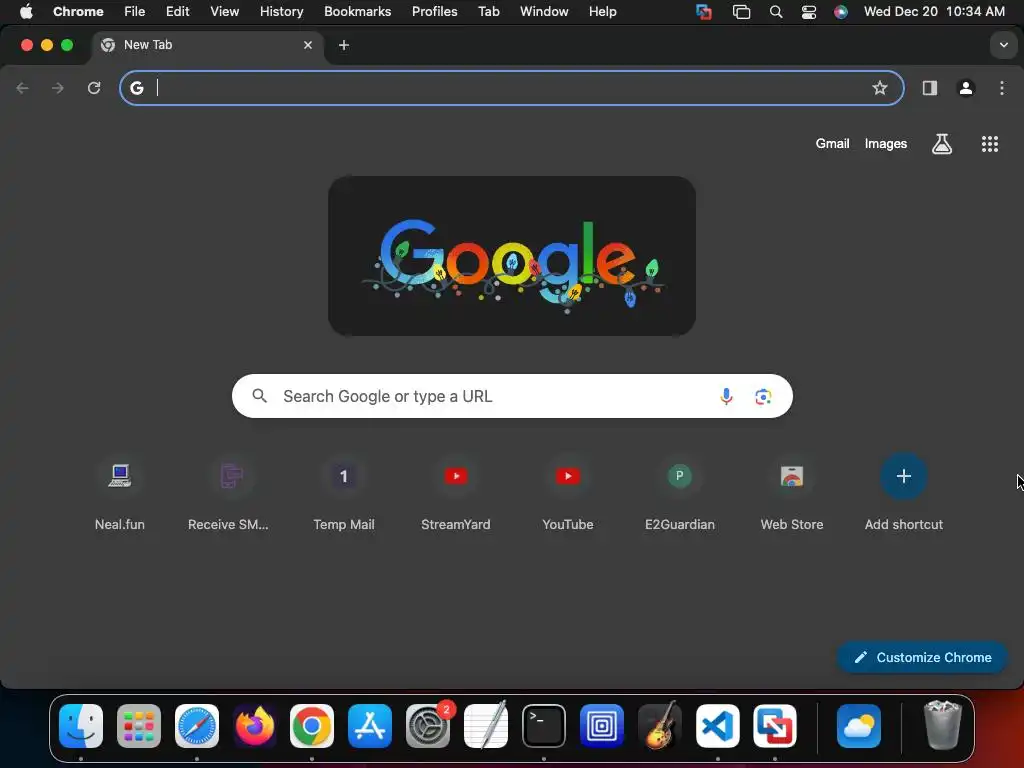Screen dimensions: 1024x768
Task: Open the Help menu
Action: pyautogui.click(x=602, y=11)
